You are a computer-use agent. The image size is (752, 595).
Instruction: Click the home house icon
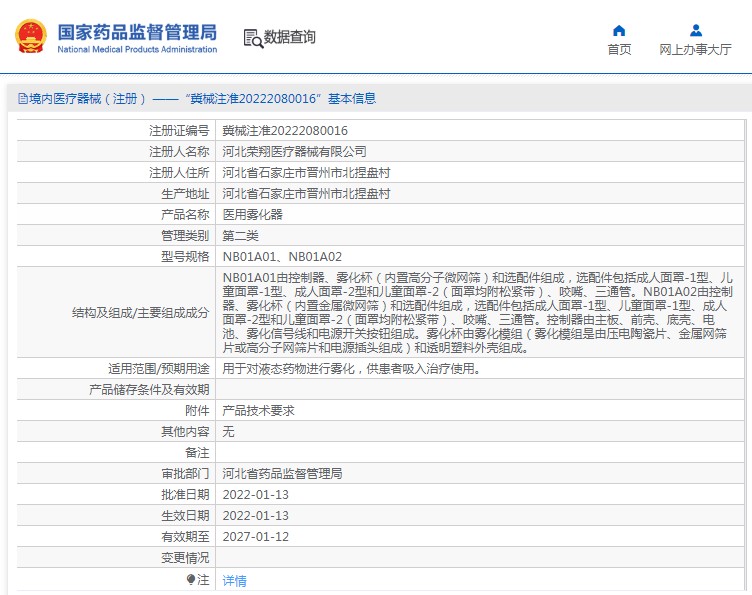619,30
